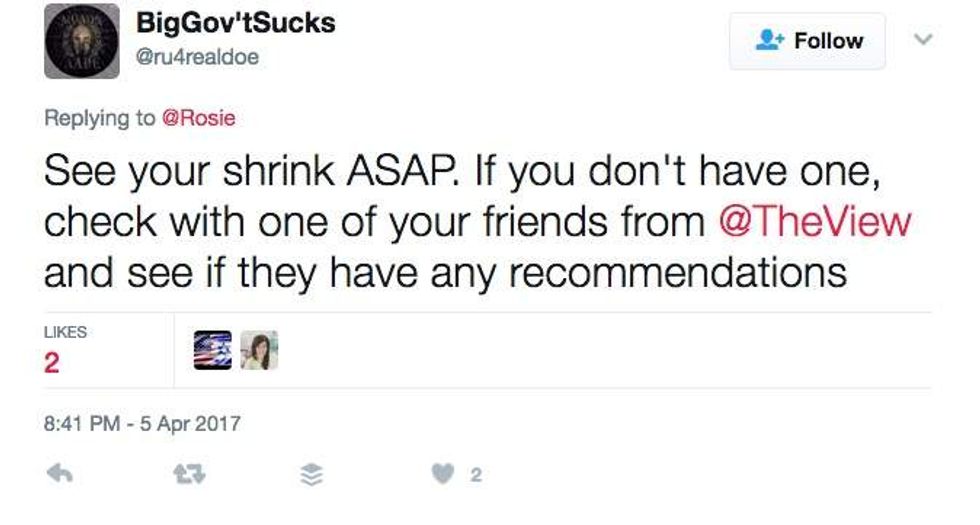
Task: Click the person-plus icon inside the Follow button
Action: click(x=769, y=41)
